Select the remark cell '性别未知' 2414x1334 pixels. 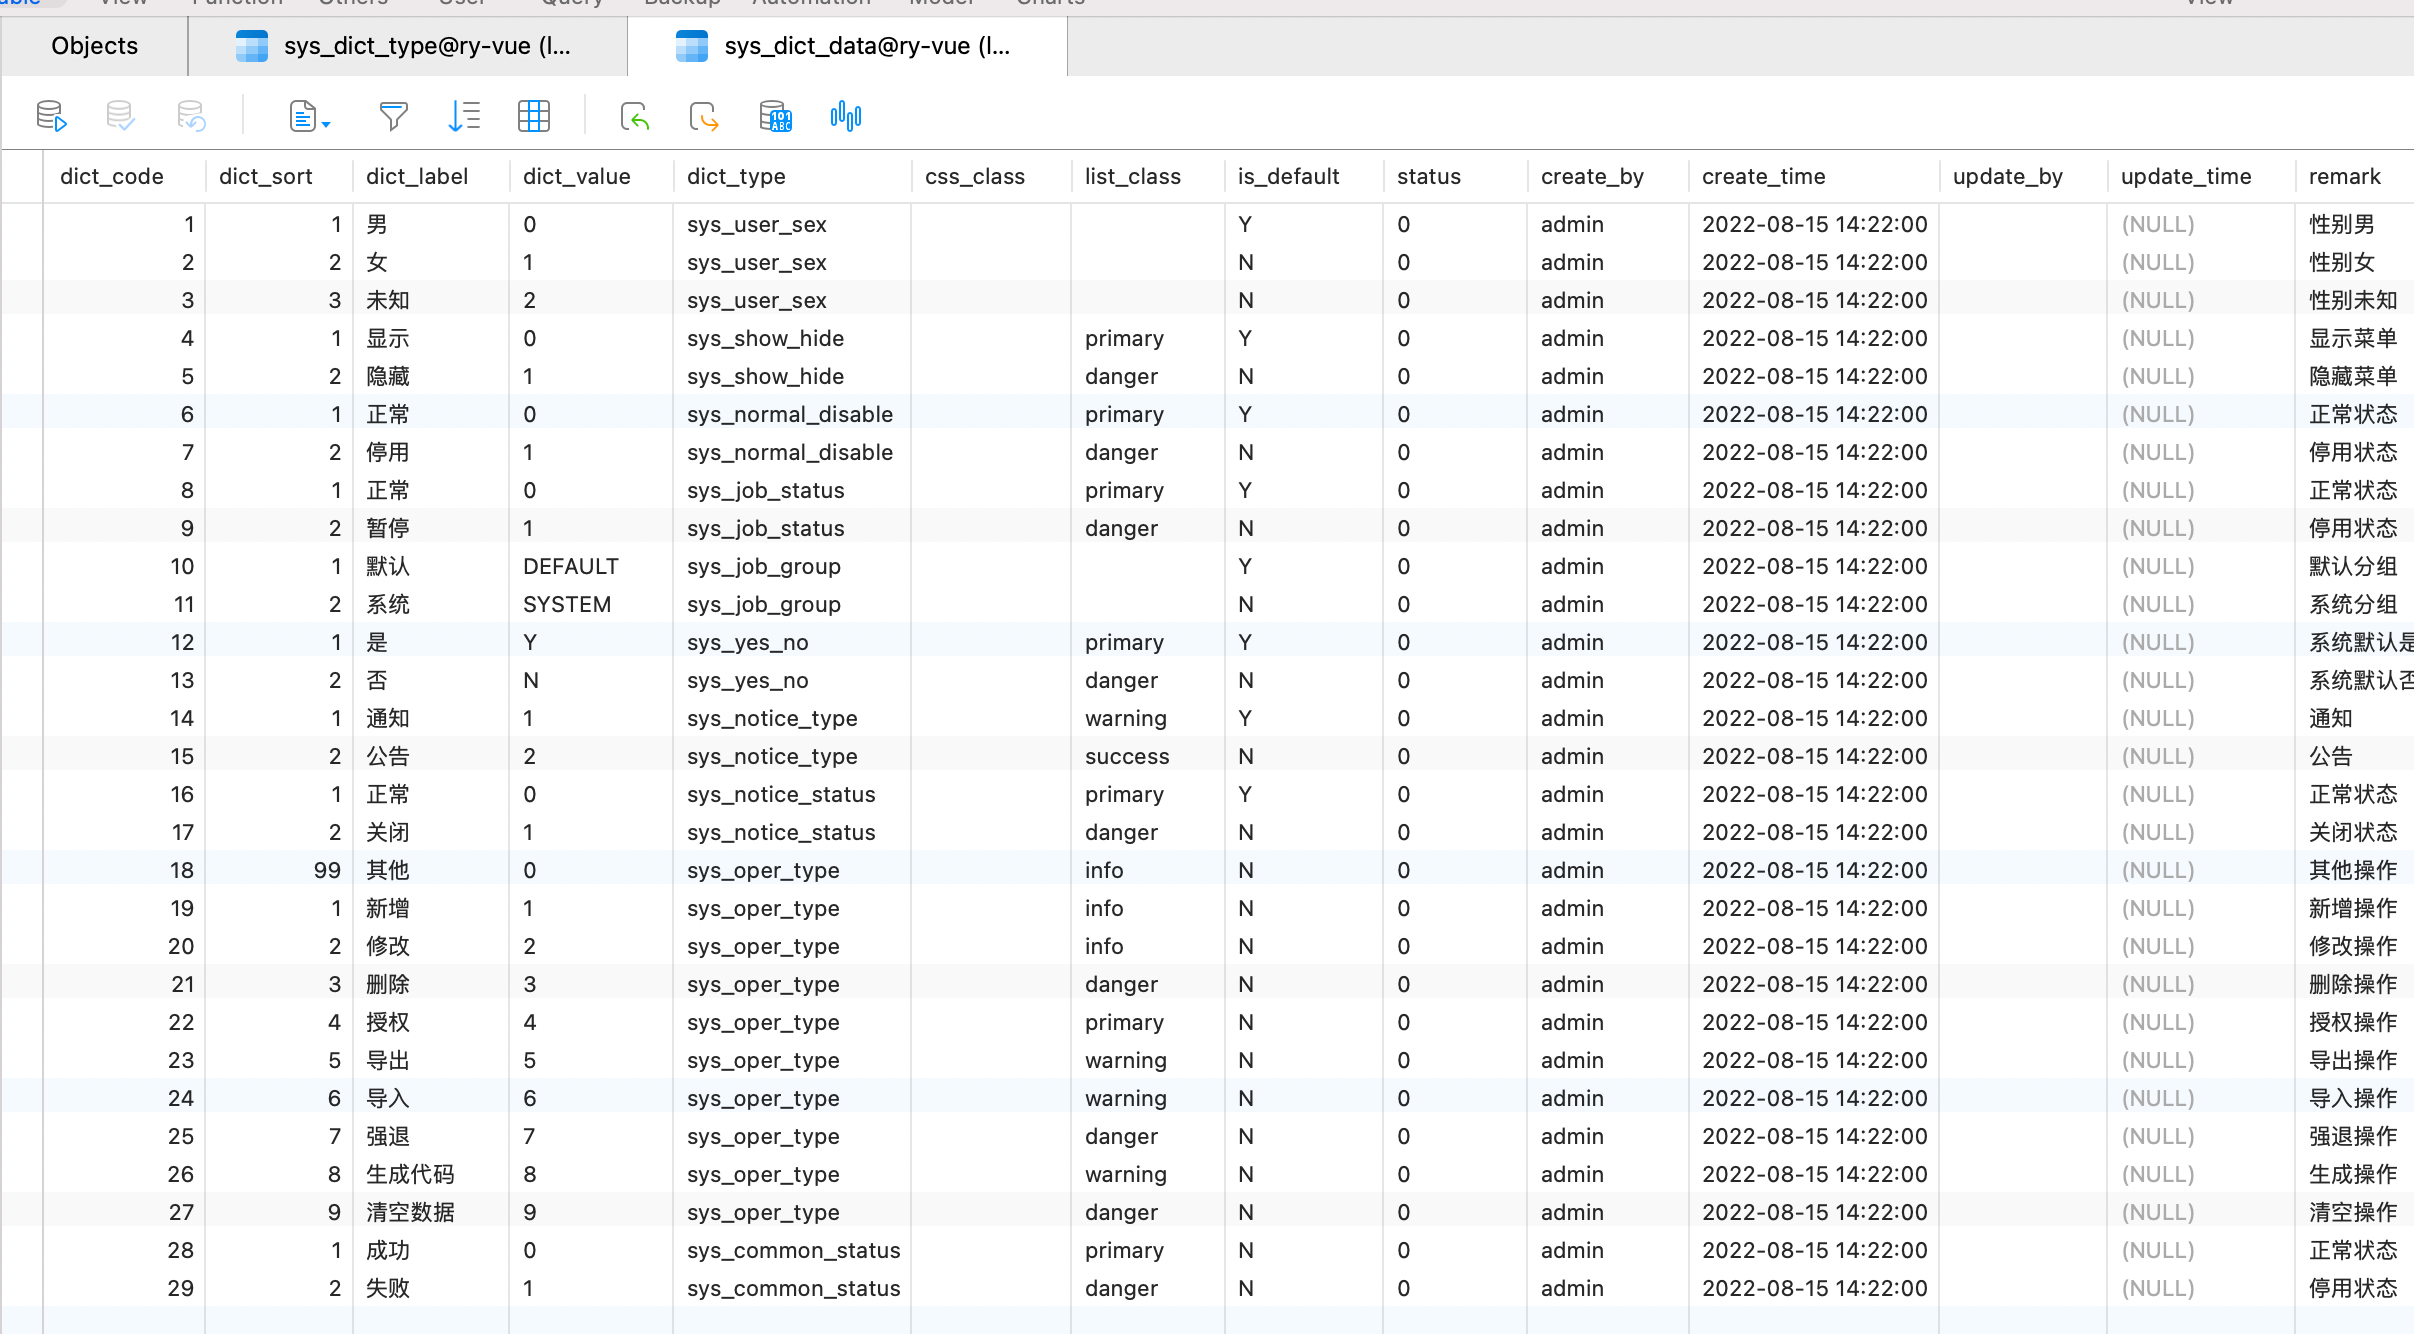(x=2354, y=300)
